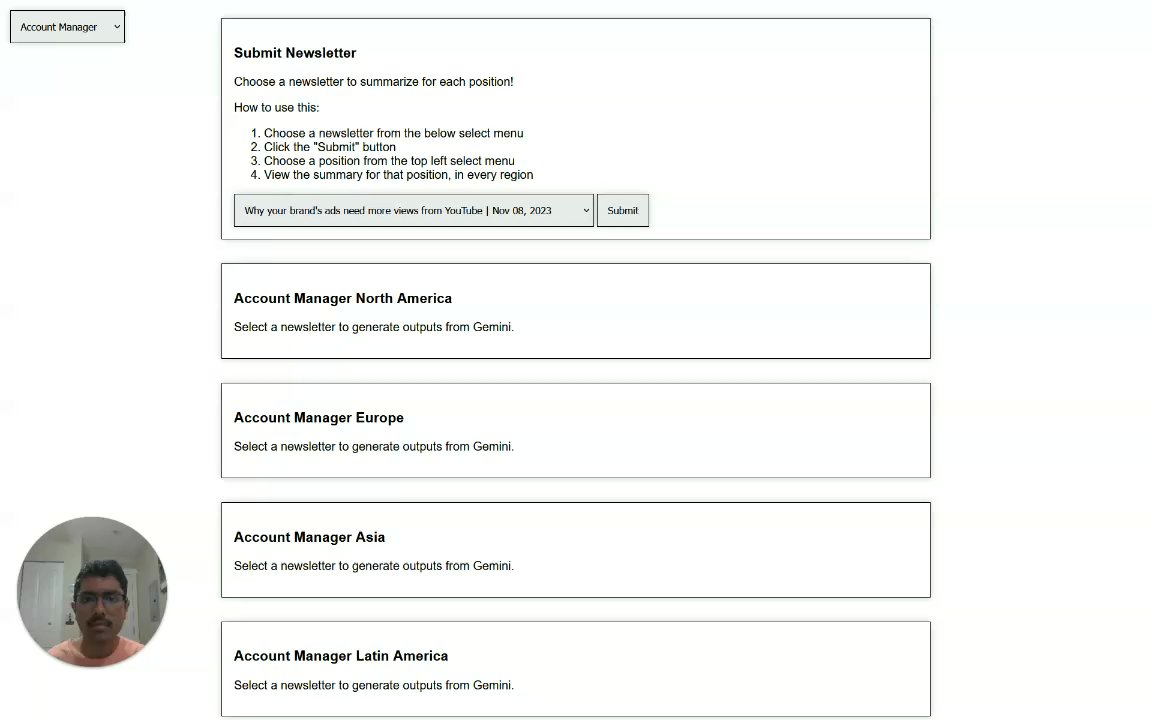The image size is (1152, 720).
Task: Click the newsletter dropdown's chevron arrow
Action: coord(586,210)
